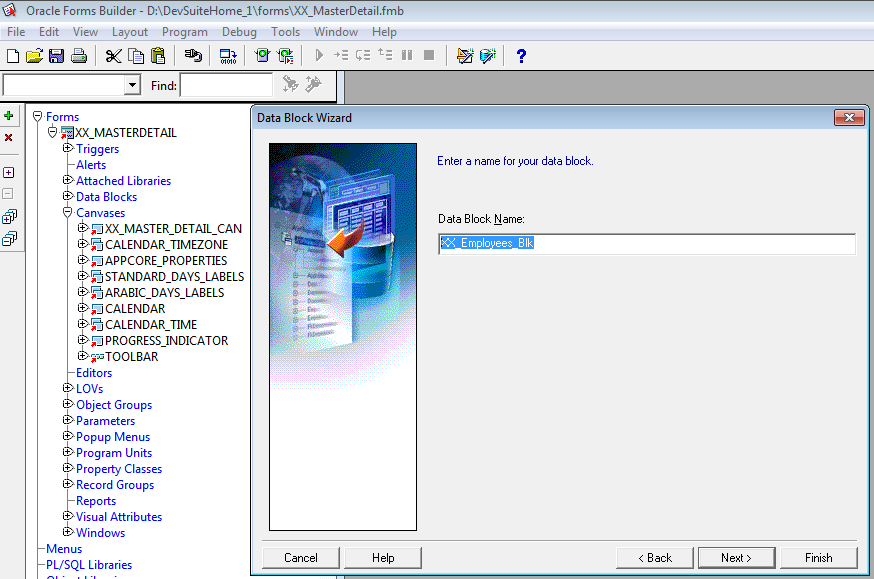Click the Stop debug icon
The height and width of the screenshot is (579, 874).
(x=429, y=55)
